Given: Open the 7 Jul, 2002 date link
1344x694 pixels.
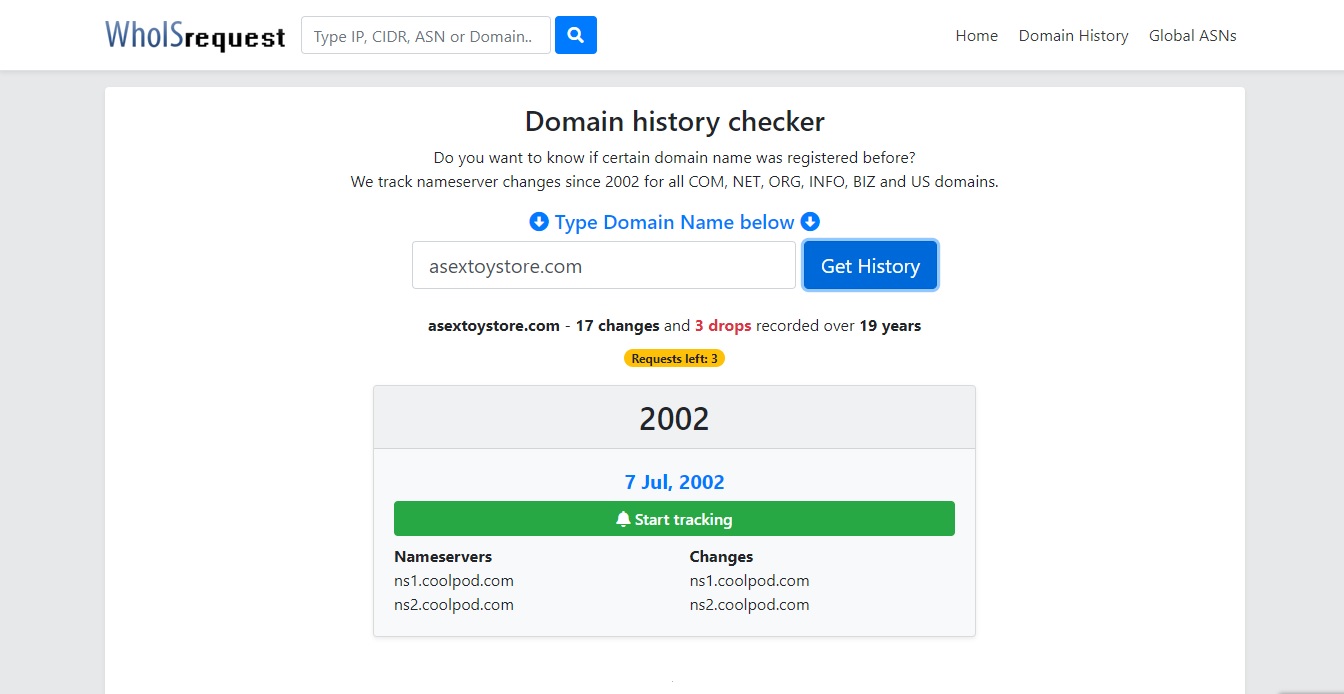Looking at the screenshot, I should click(x=674, y=482).
